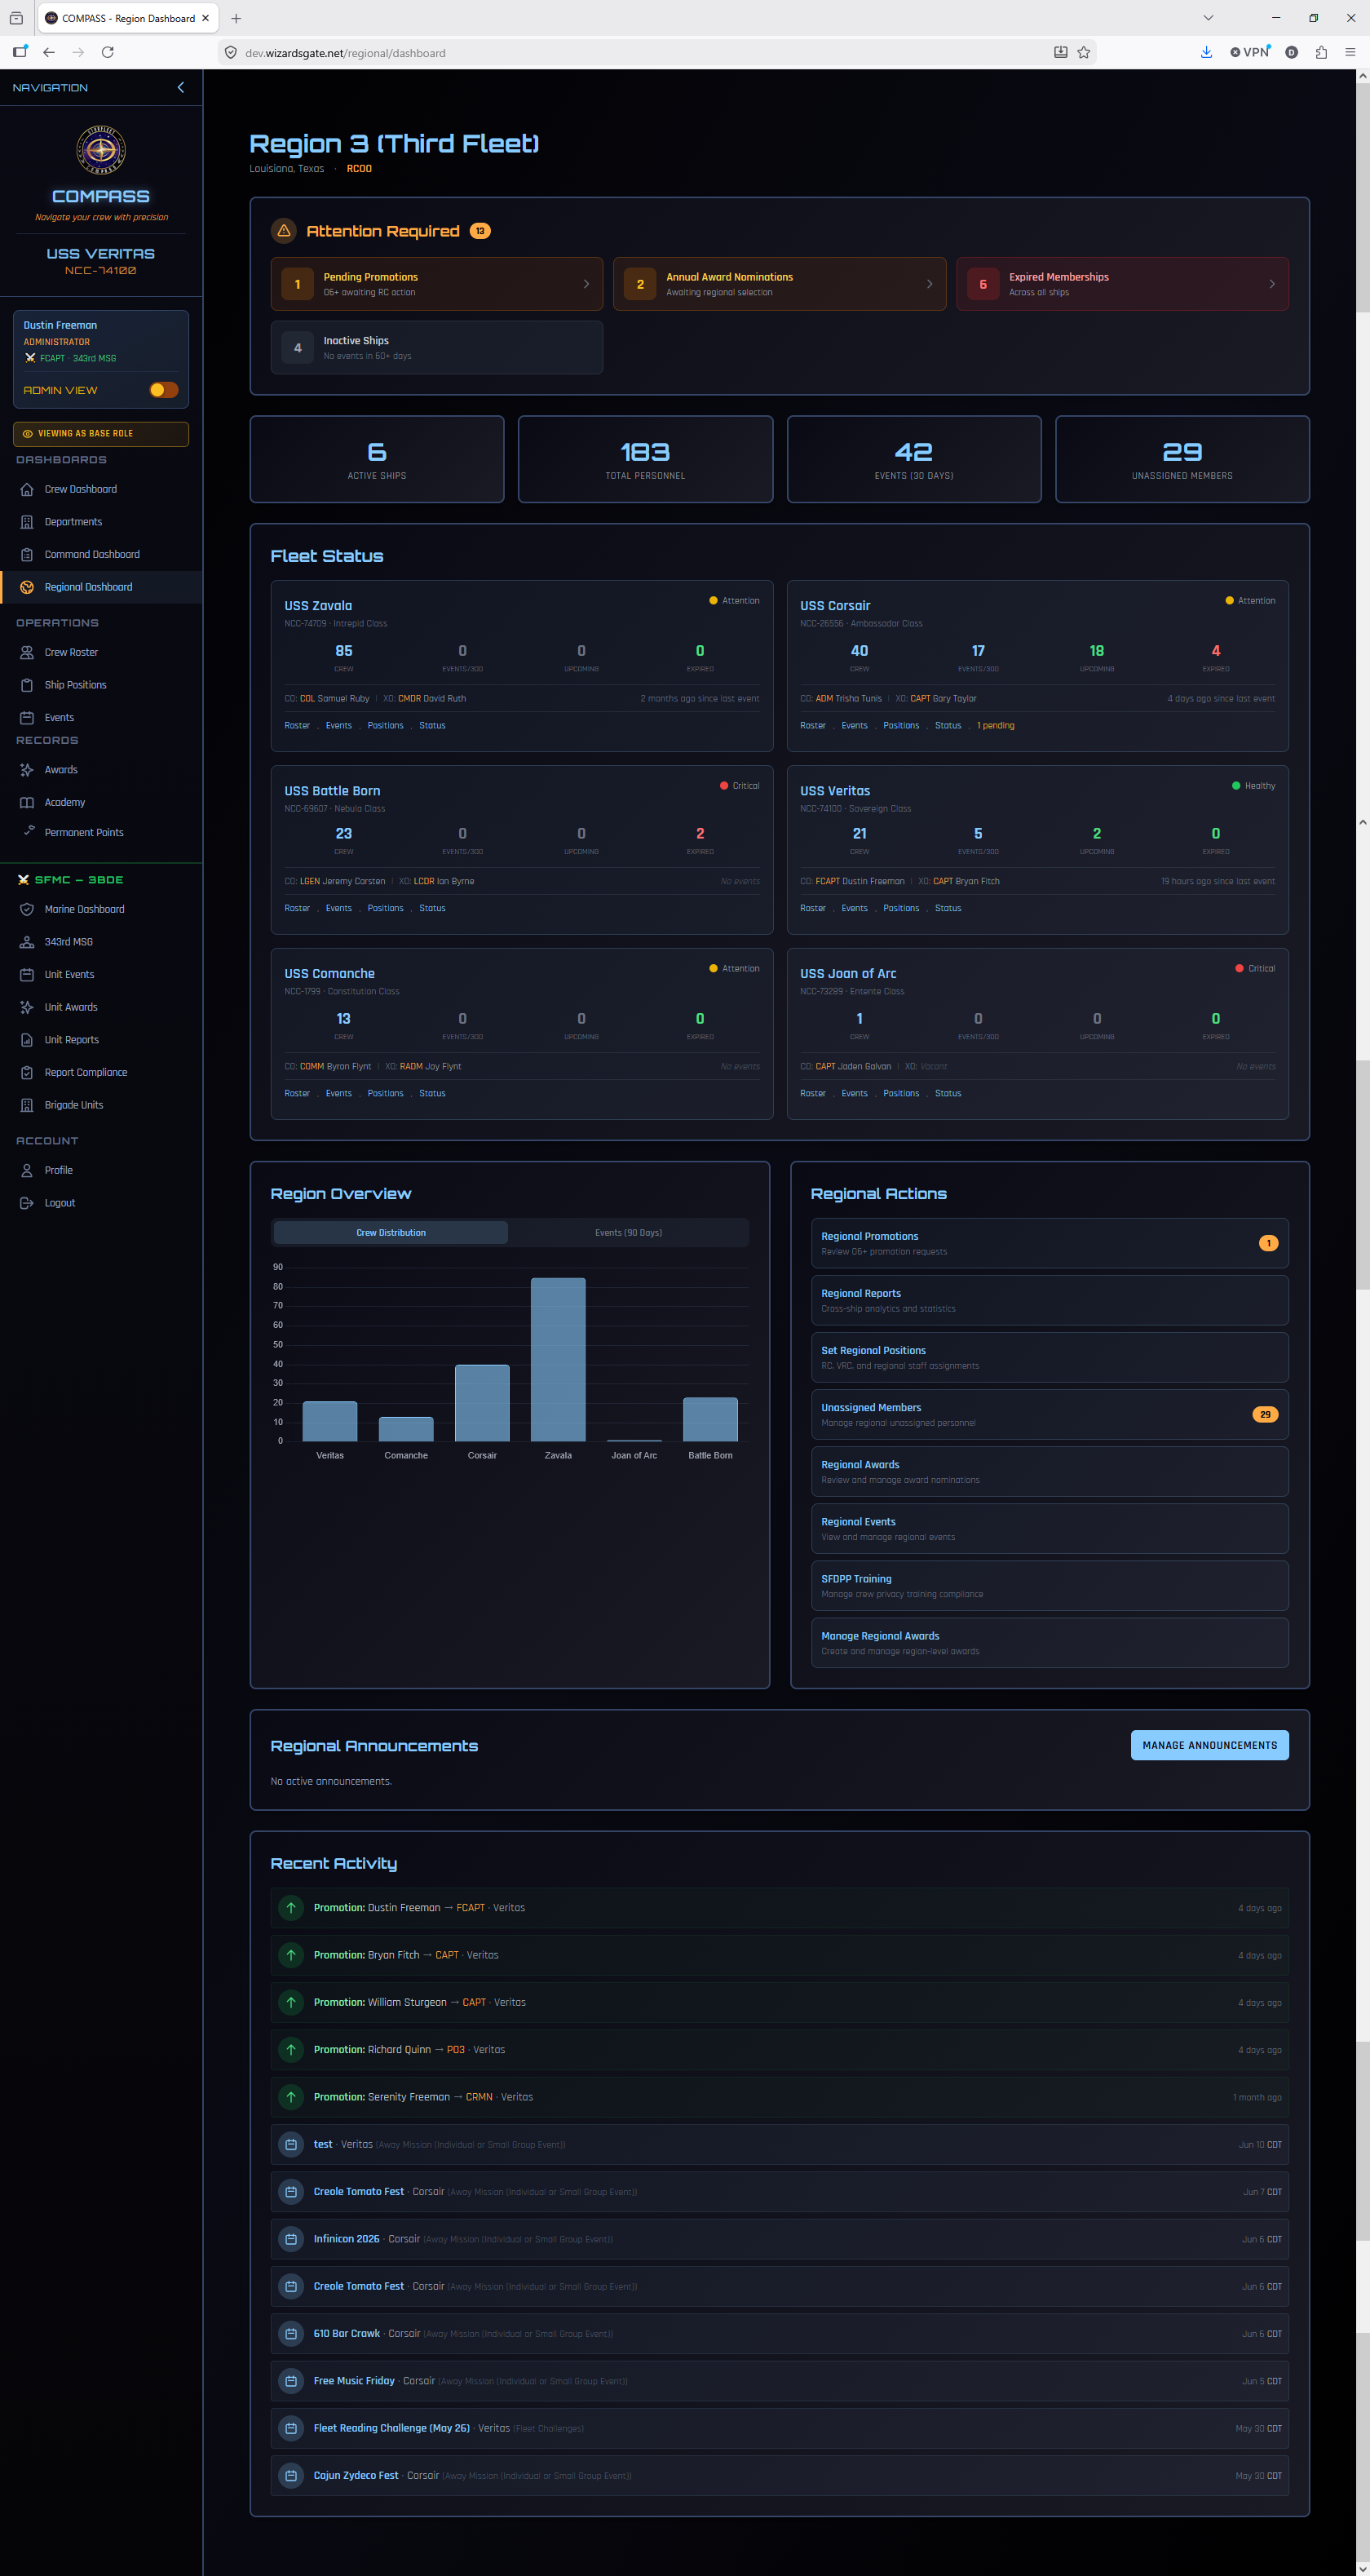
Task: Click the Zavala bar in crew chart
Action: click(x=558, y=1359)
